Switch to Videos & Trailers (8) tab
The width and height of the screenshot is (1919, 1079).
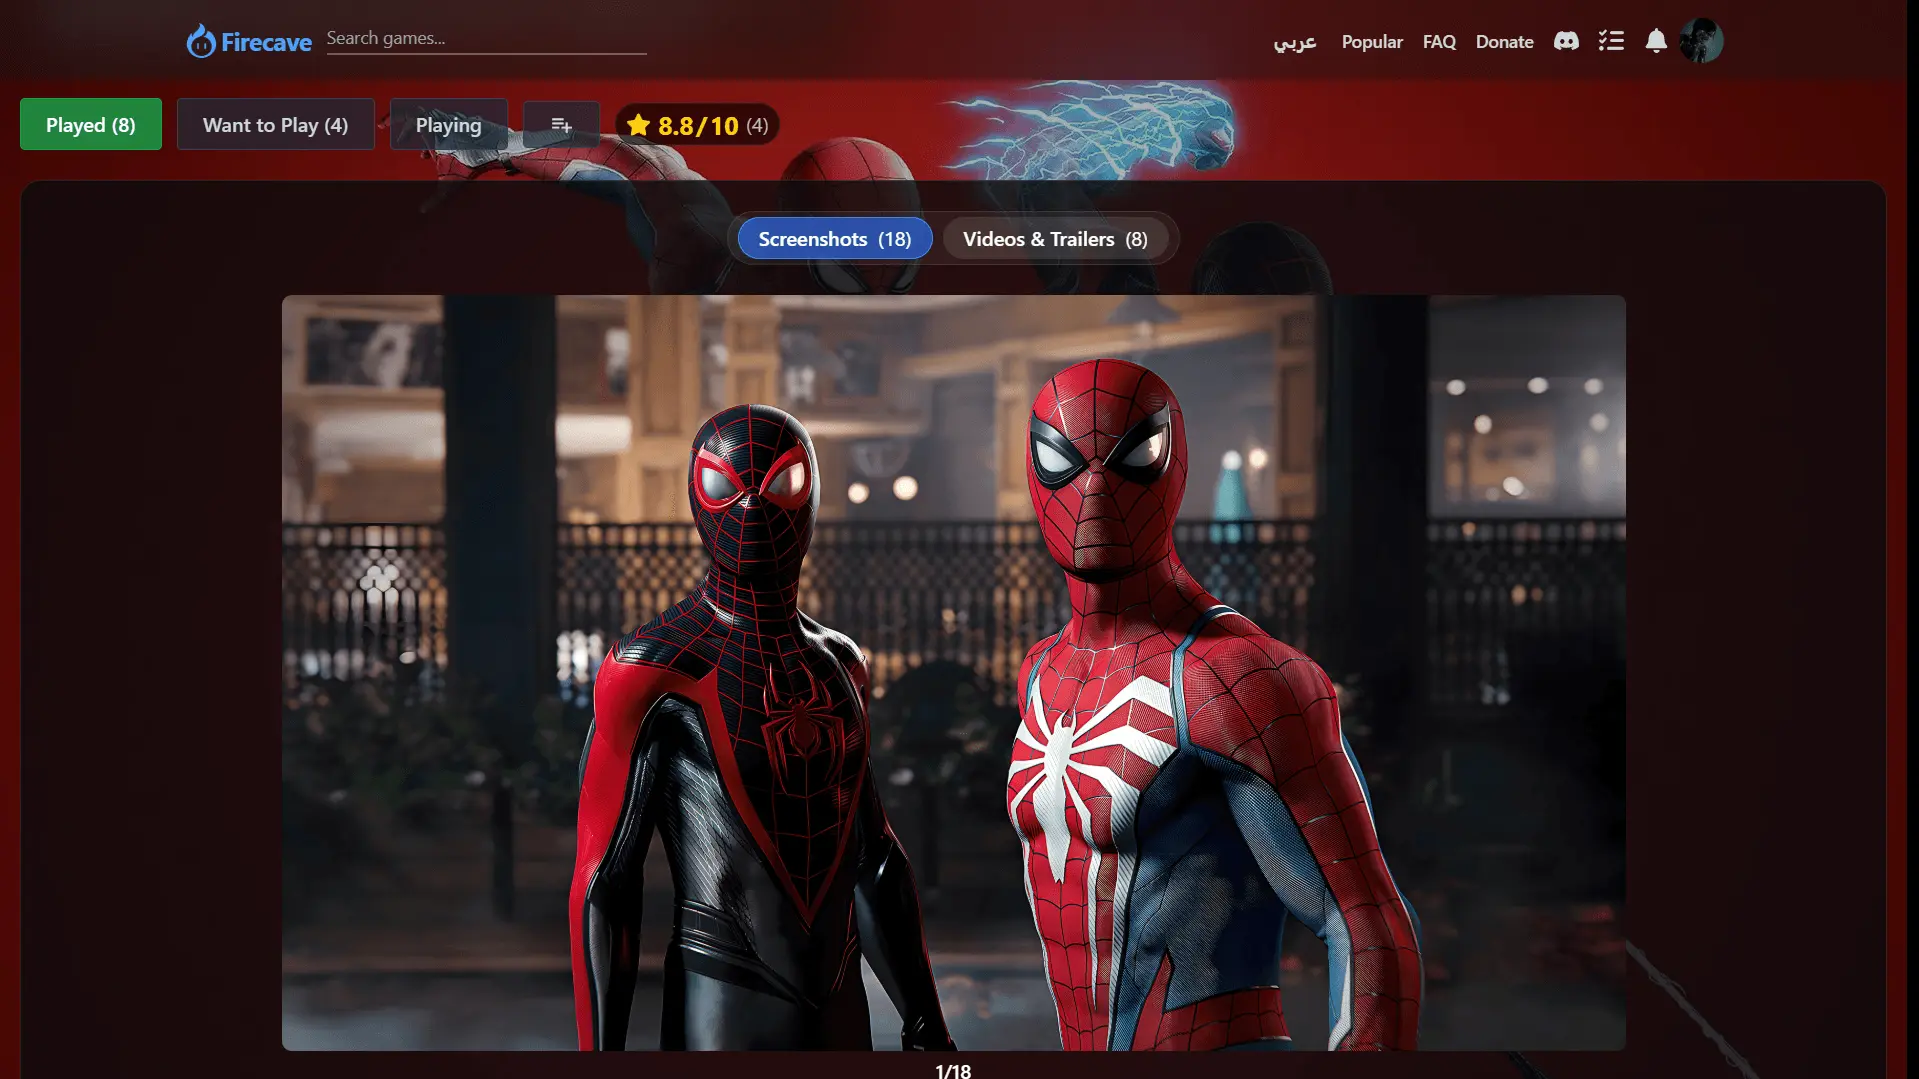[1055, 239]
